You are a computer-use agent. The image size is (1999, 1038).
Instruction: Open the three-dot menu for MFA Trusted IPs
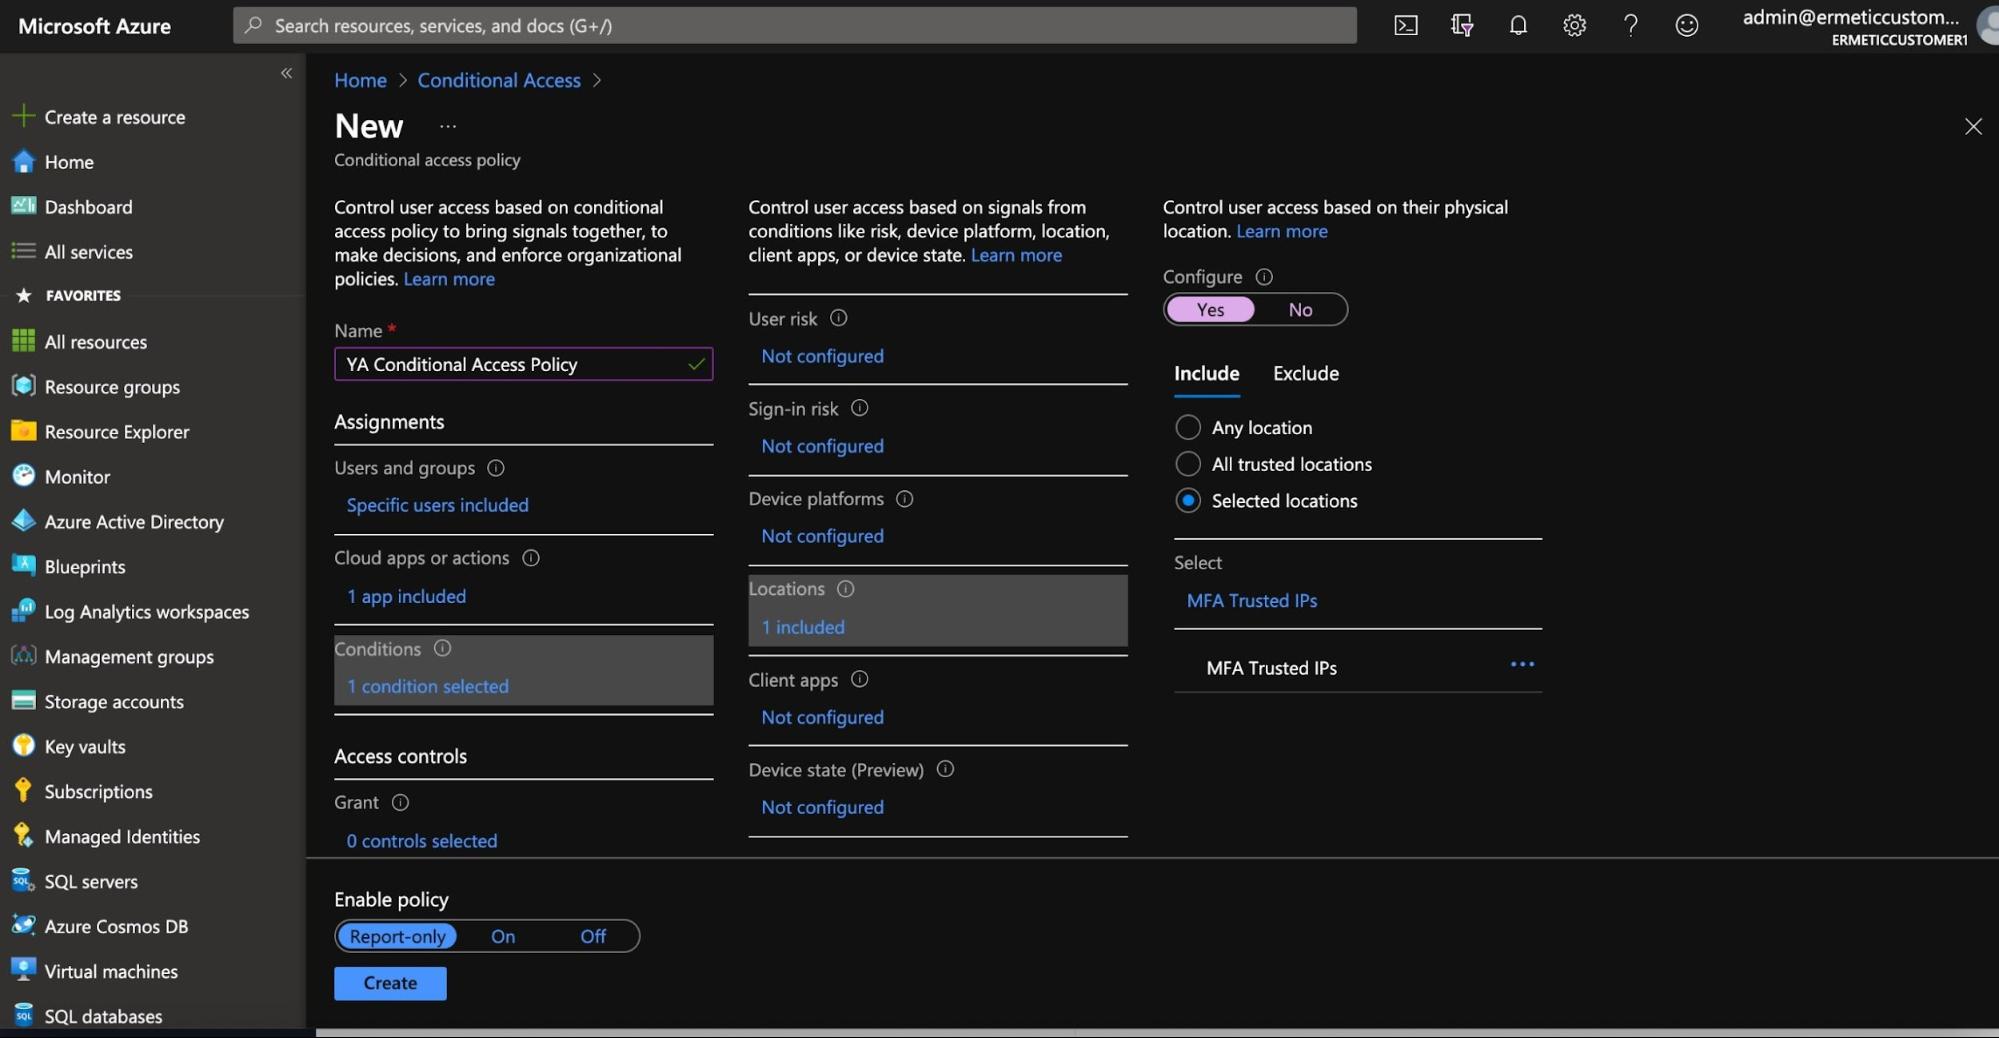tap(1522, 664)
